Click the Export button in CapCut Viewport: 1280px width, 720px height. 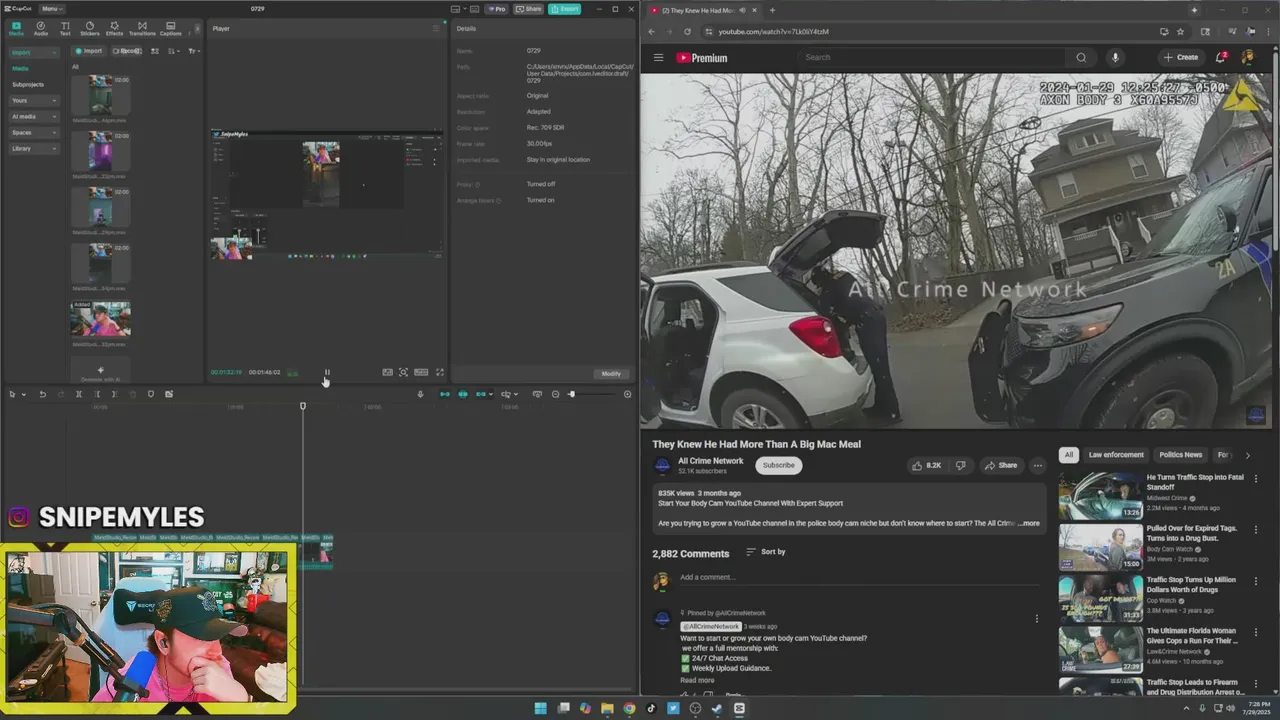point(566,9)
